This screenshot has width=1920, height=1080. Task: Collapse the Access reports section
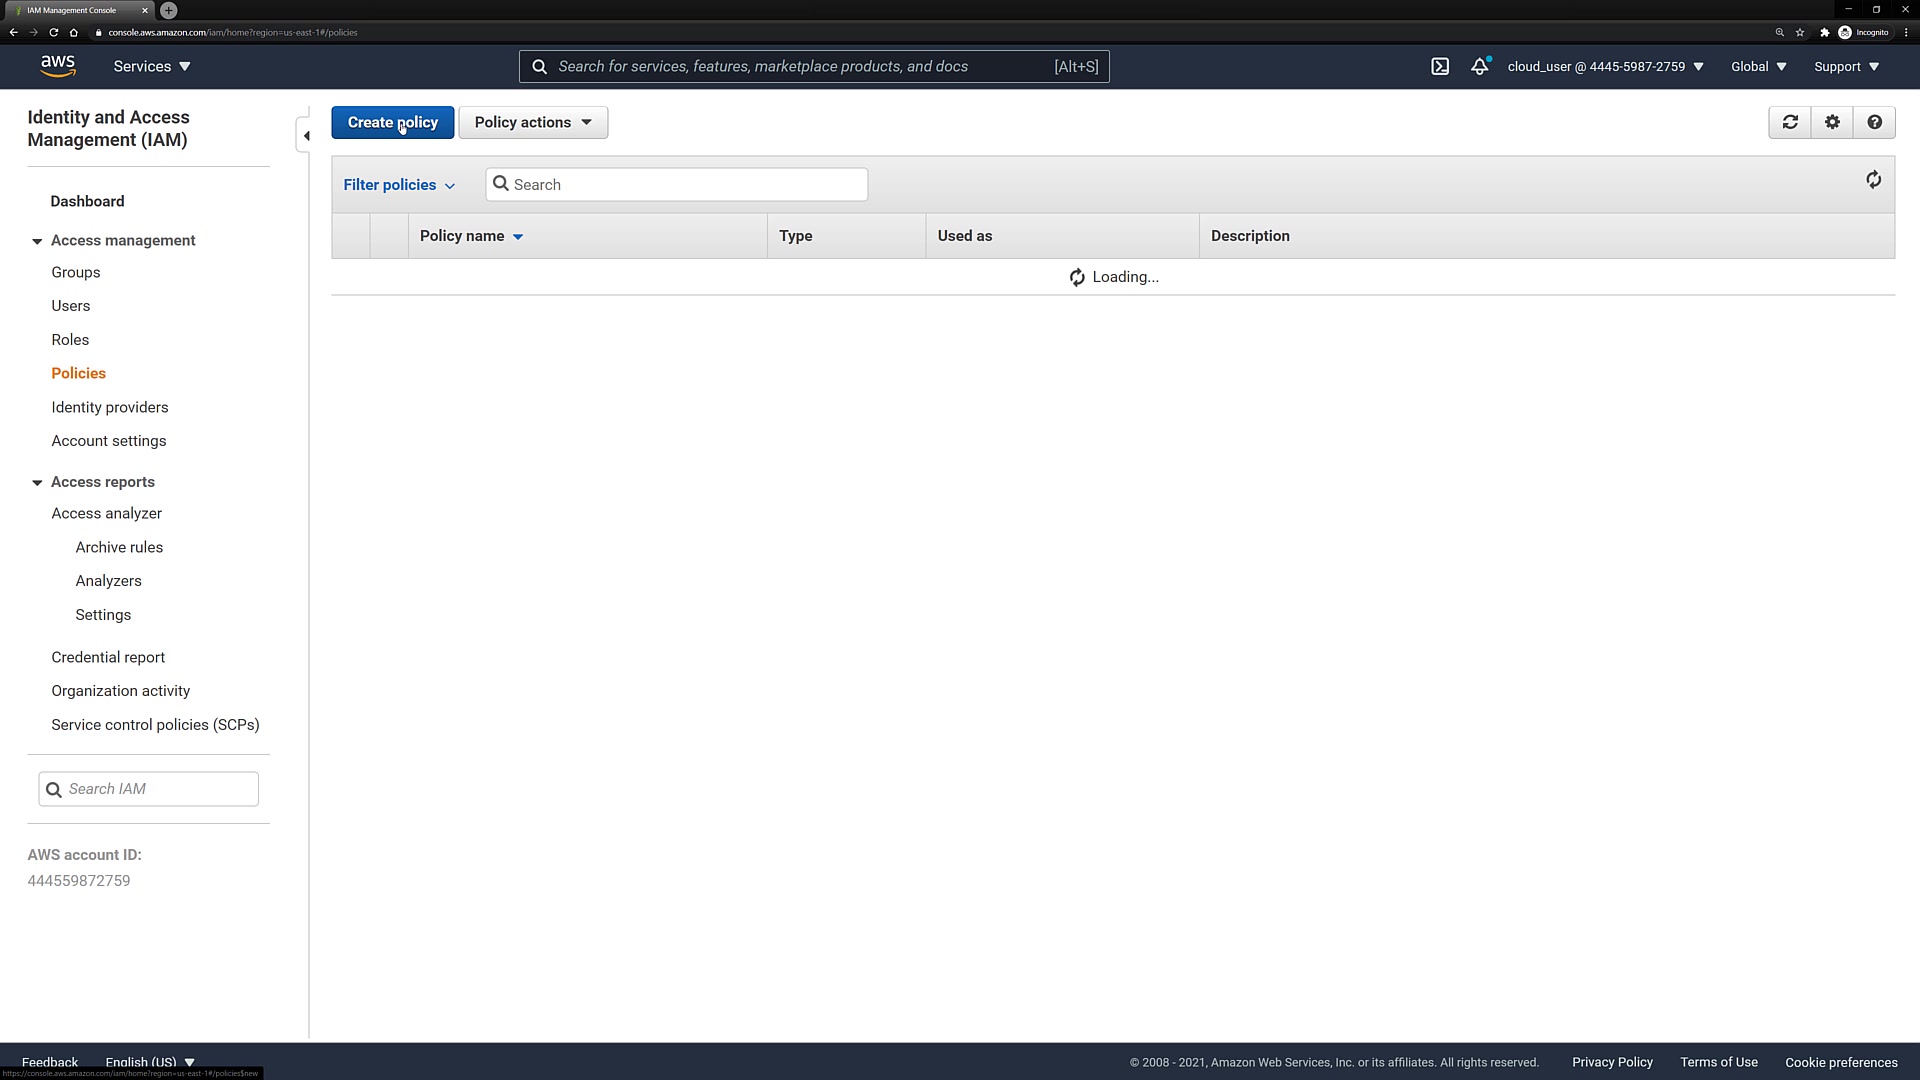(x=37, y=482)
